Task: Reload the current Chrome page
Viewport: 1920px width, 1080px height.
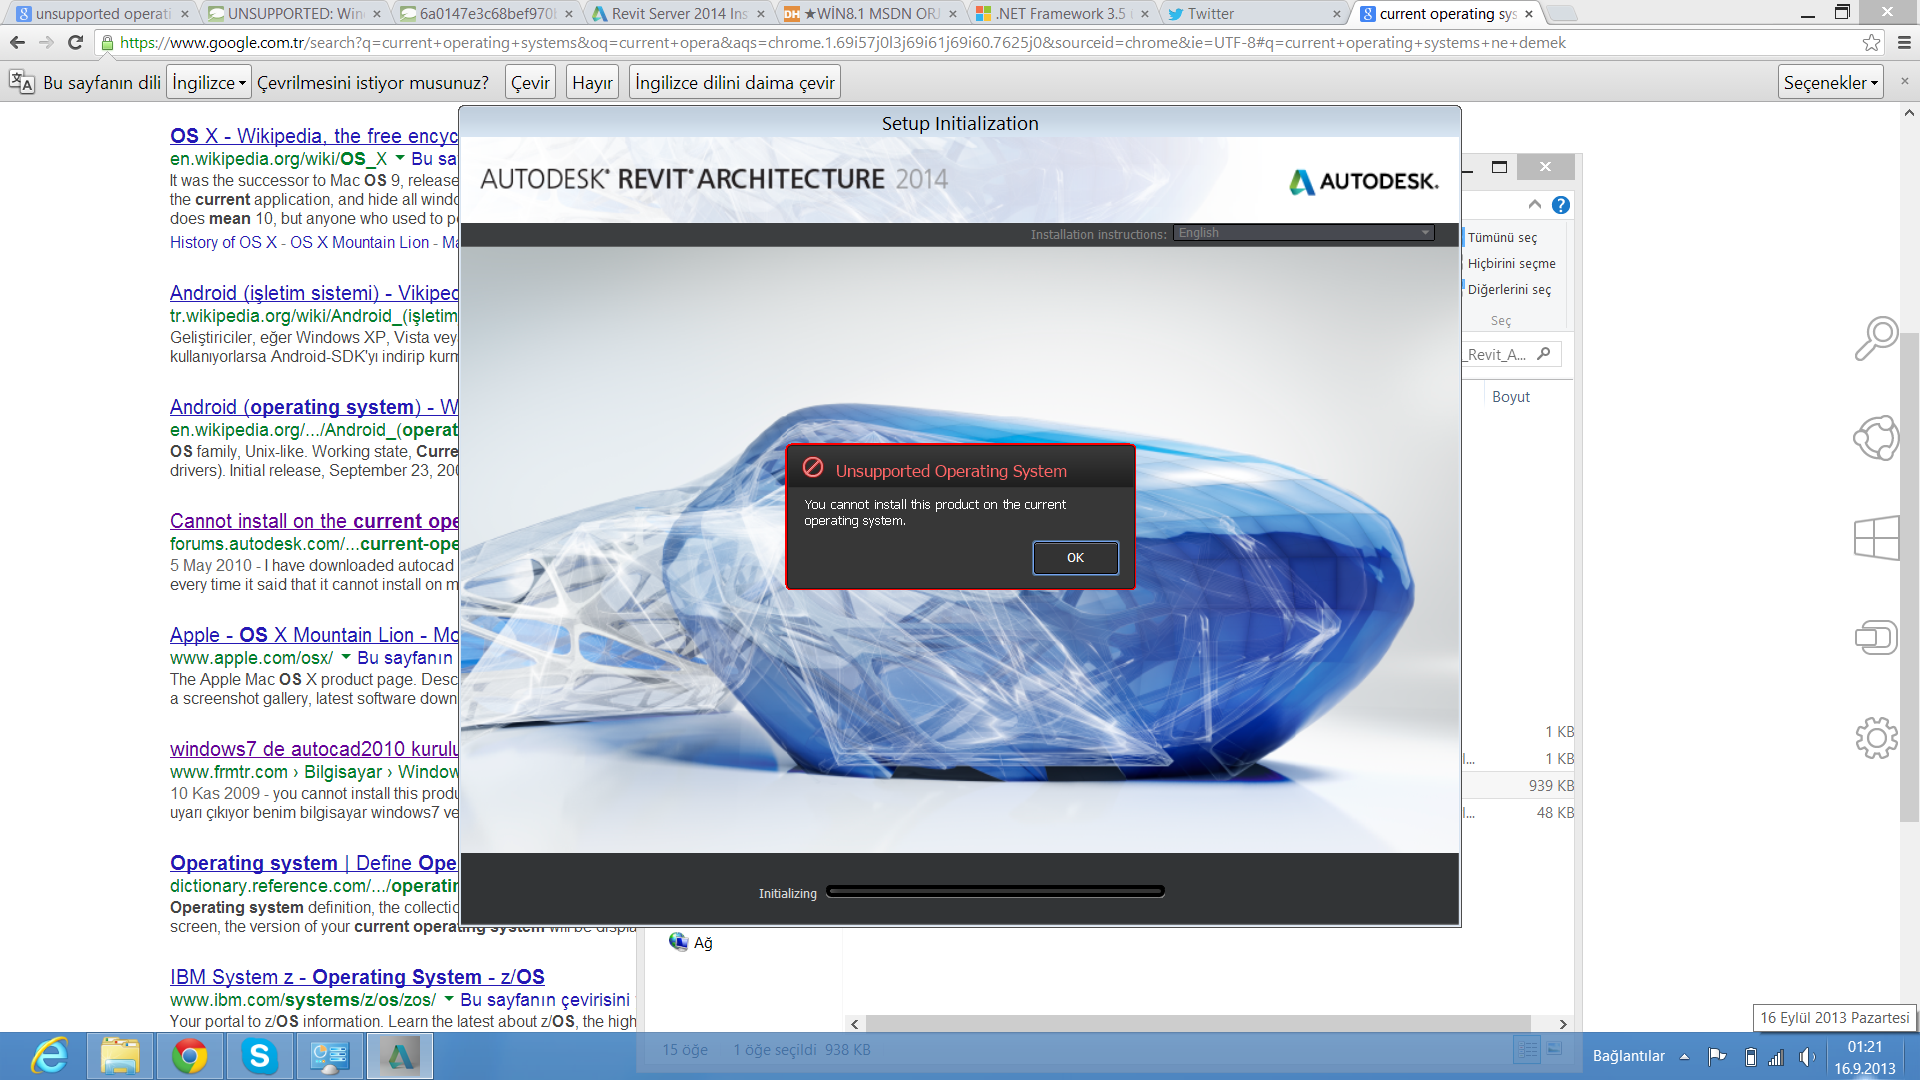Action: click(75, 42)
